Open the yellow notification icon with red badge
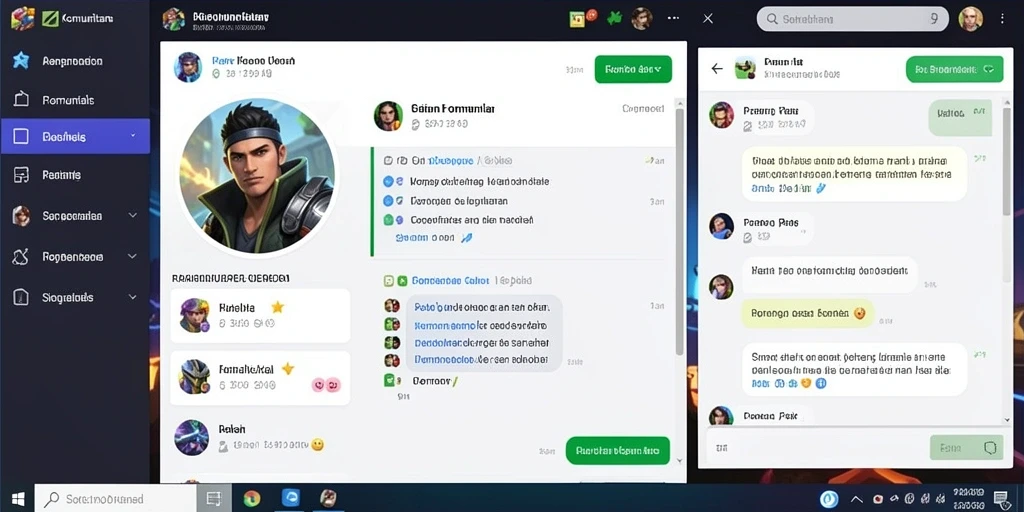1024x512 pixels. point(579,18)
